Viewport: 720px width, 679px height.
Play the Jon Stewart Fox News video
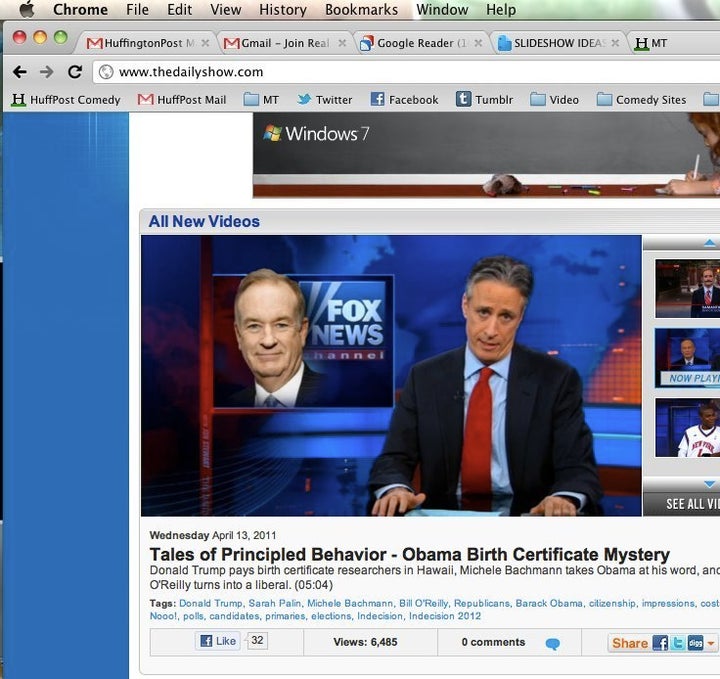391,376
